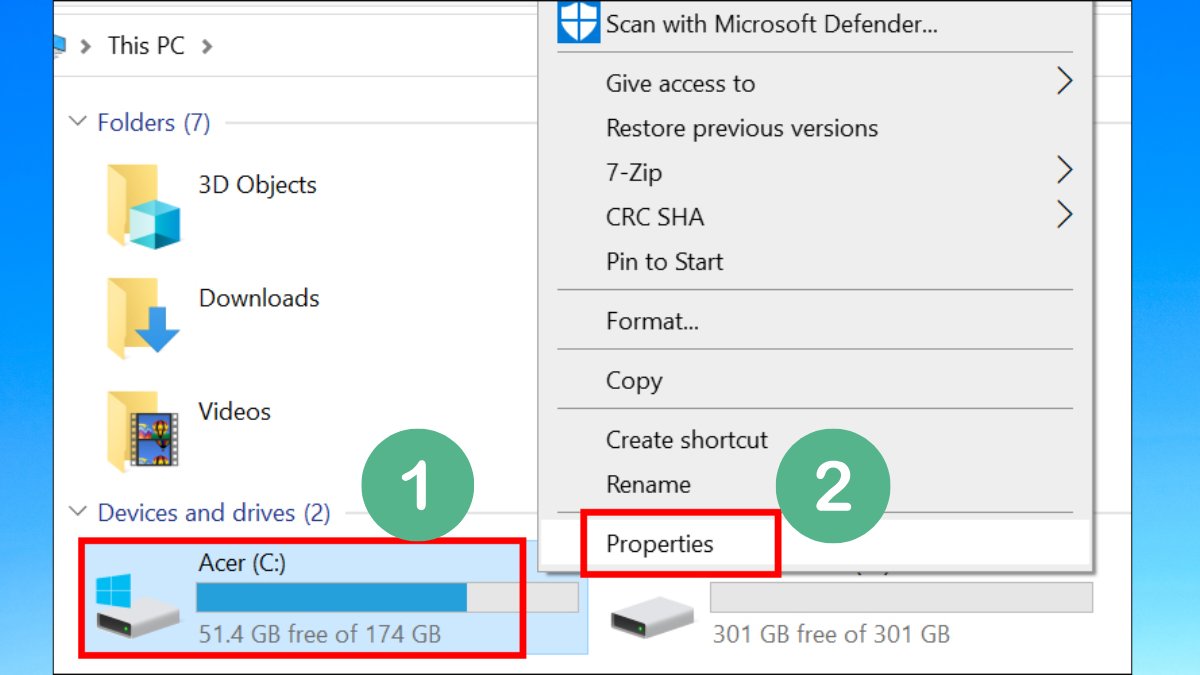Open the Downloads folder
1200x675 pixels.
[x=259, y=297]
